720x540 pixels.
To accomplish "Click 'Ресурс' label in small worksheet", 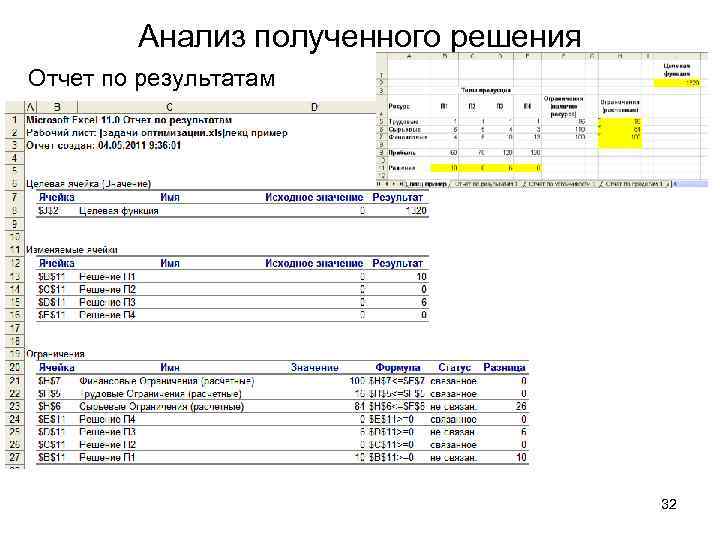I will click(x=399, y=107).
